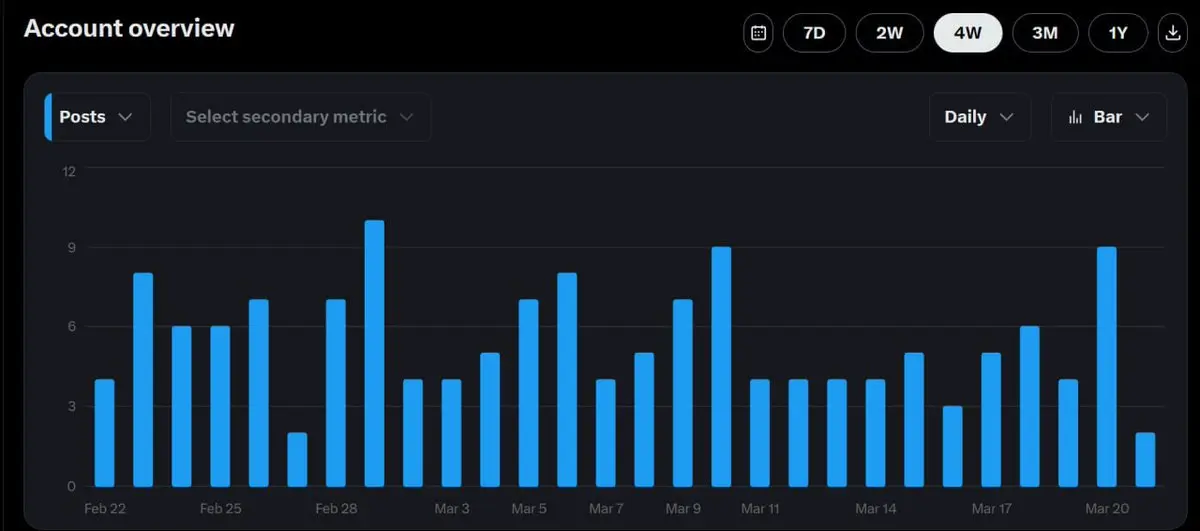The width and height of the screenshot is (1200, 531).
Task: Select the 2W time range
Action: [889, 33]
